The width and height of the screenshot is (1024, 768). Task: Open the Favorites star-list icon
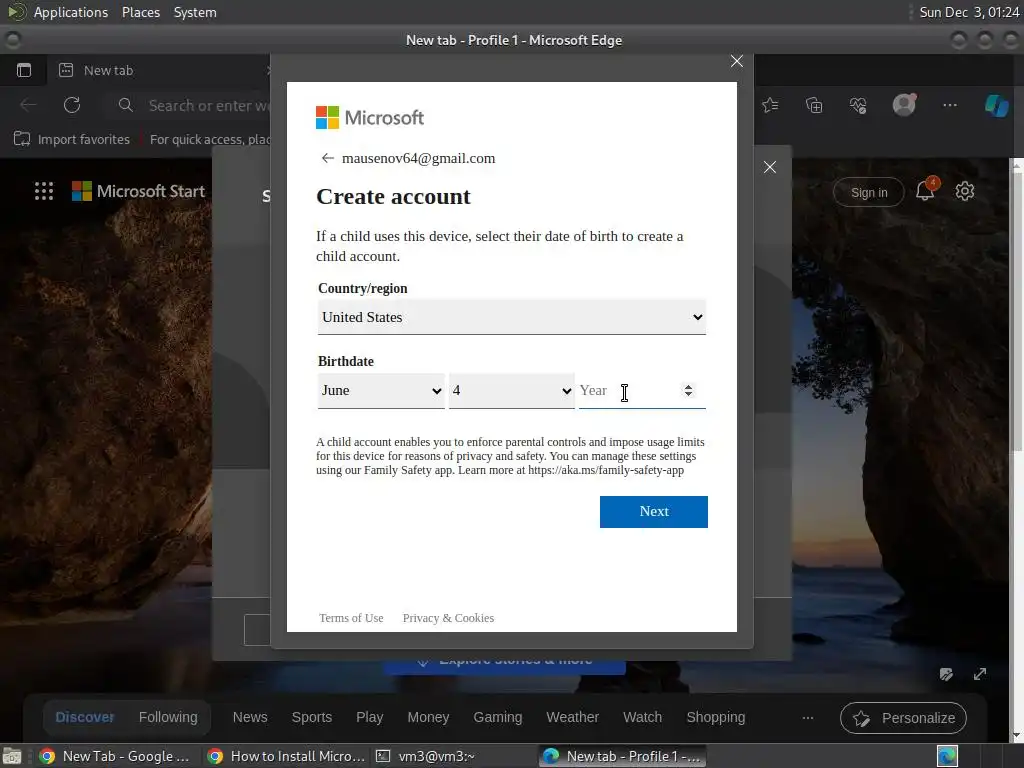point(770,105)
